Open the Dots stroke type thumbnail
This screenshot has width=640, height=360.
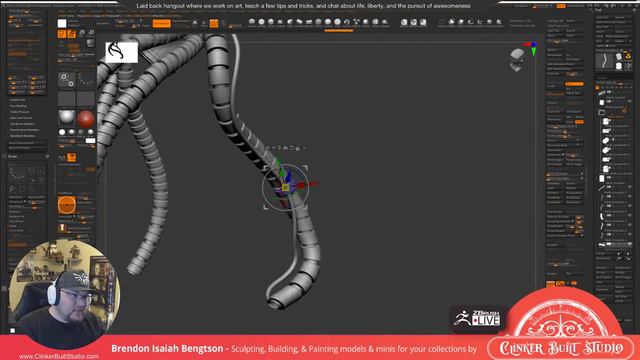pyautogui.click(x=67, y=80)
